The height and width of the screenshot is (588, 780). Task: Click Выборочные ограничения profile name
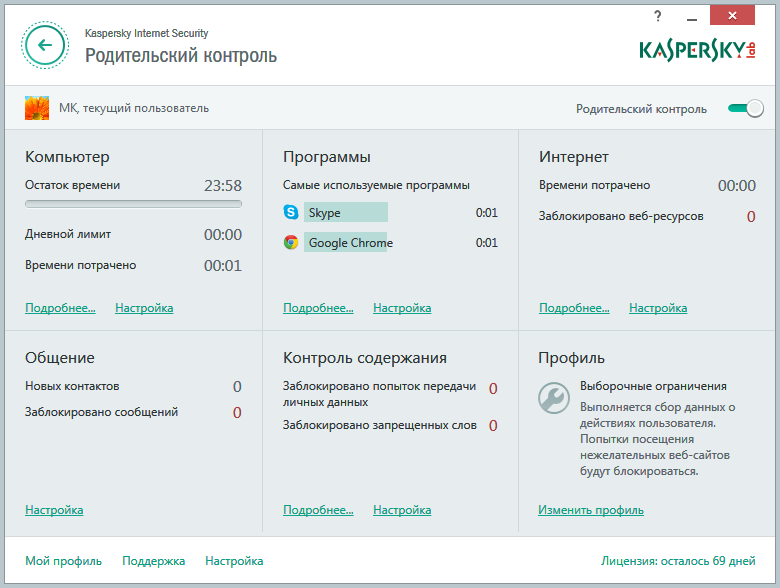pos(653,386)
